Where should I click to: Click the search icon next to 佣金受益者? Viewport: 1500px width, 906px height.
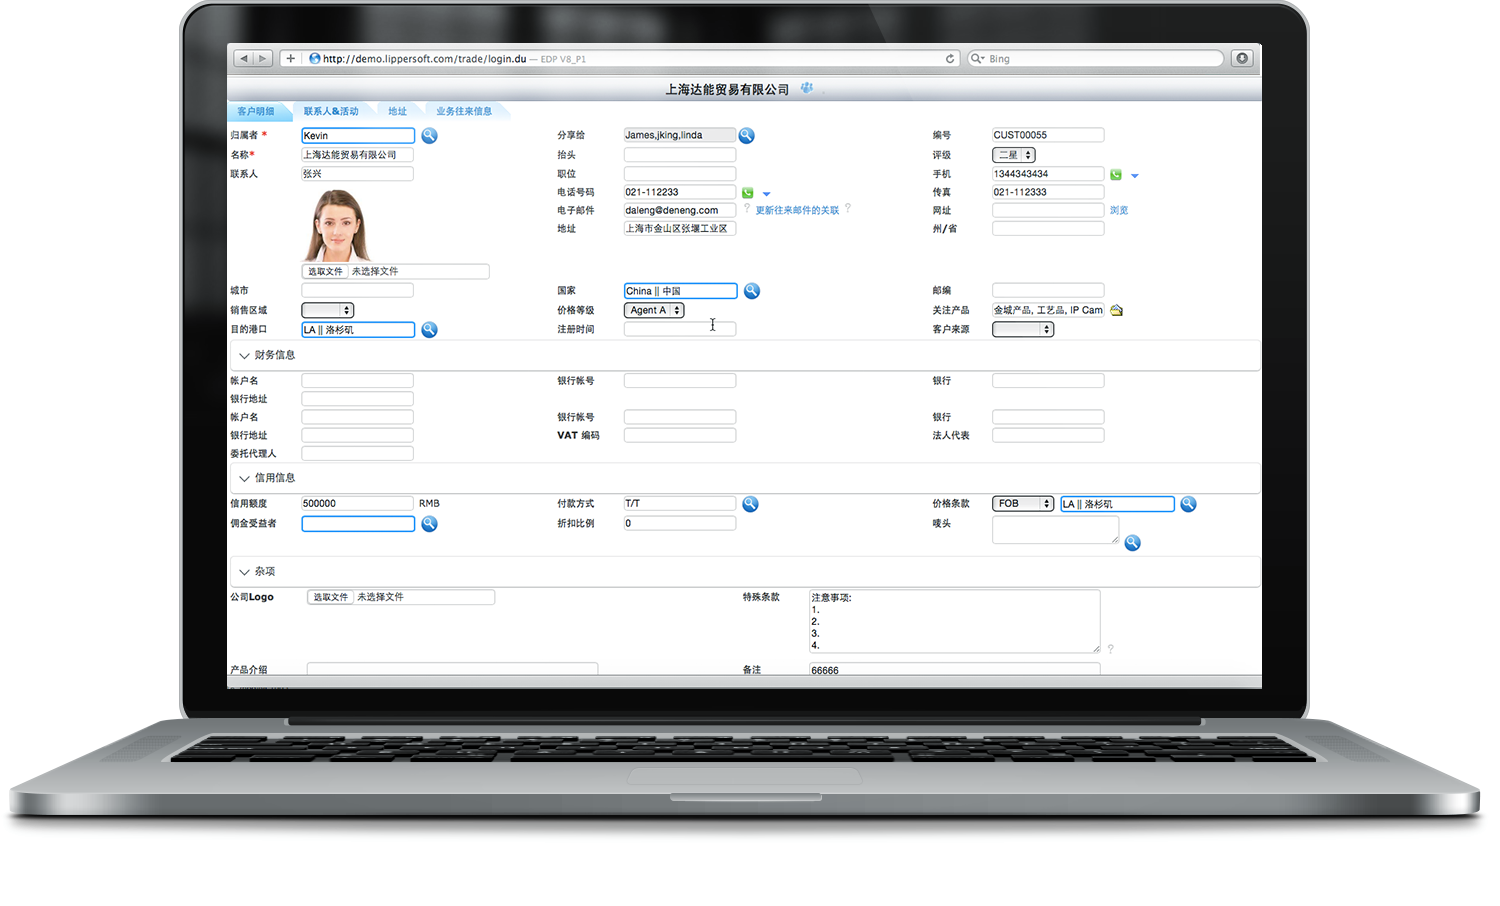coord(429,524)
